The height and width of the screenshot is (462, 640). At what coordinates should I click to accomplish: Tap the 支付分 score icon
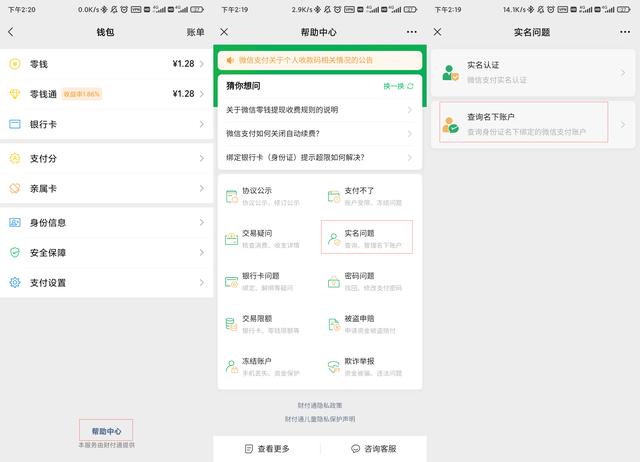[x=15, y=158]
